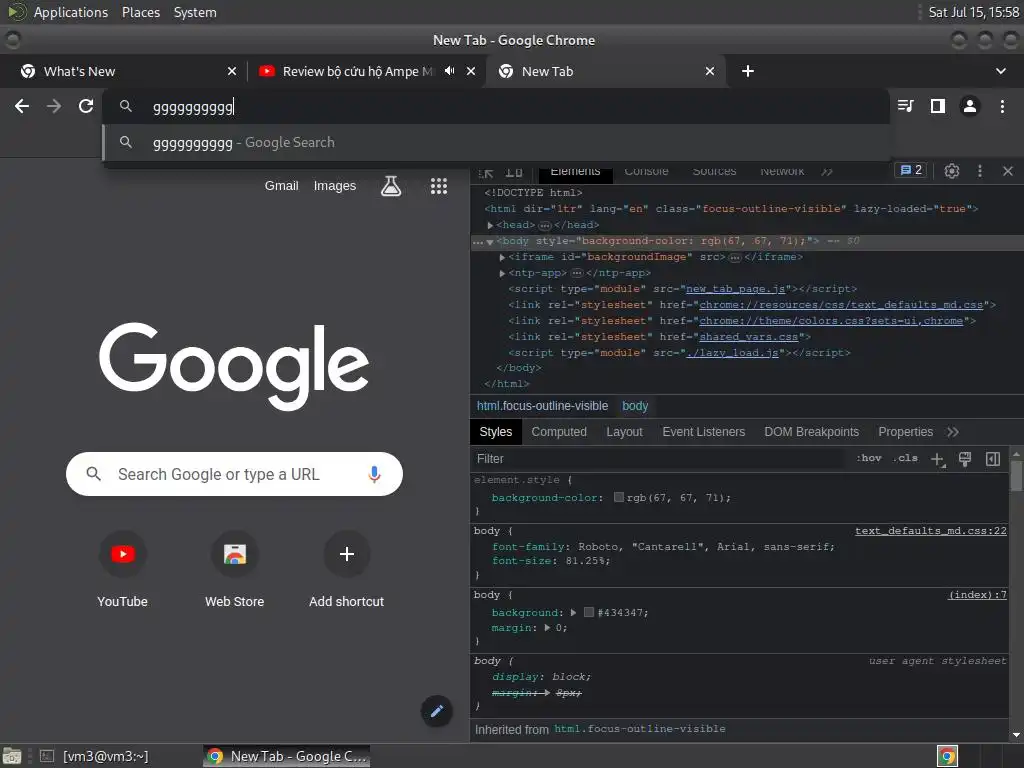
Task: Click the Search Google or type a URL box
Action: click(234, 474)
